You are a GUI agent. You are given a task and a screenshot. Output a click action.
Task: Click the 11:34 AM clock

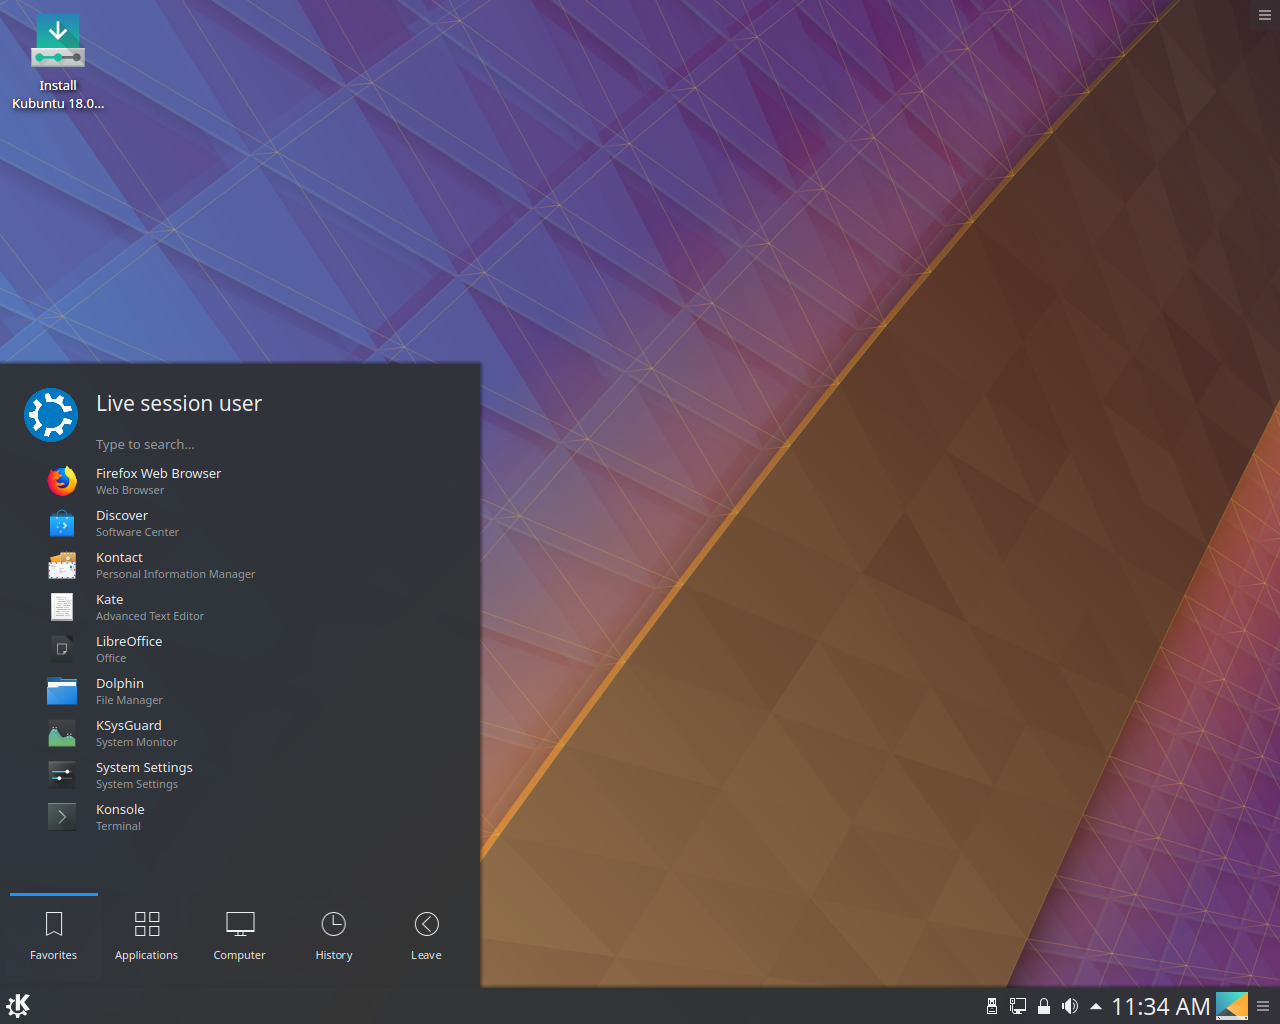click(x=1161, y=1006)
